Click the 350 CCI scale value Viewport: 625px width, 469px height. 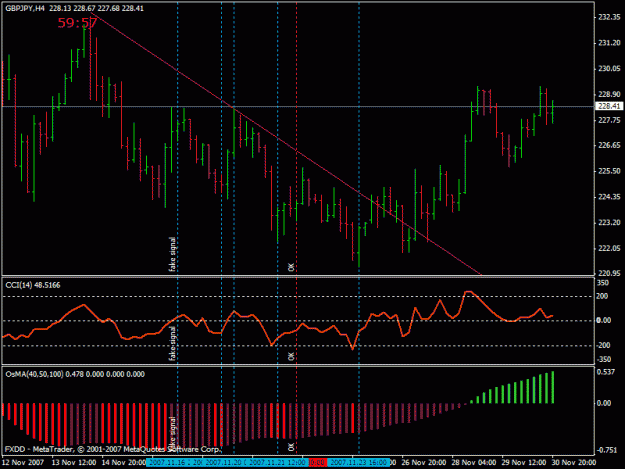click(x=603, y=283)
